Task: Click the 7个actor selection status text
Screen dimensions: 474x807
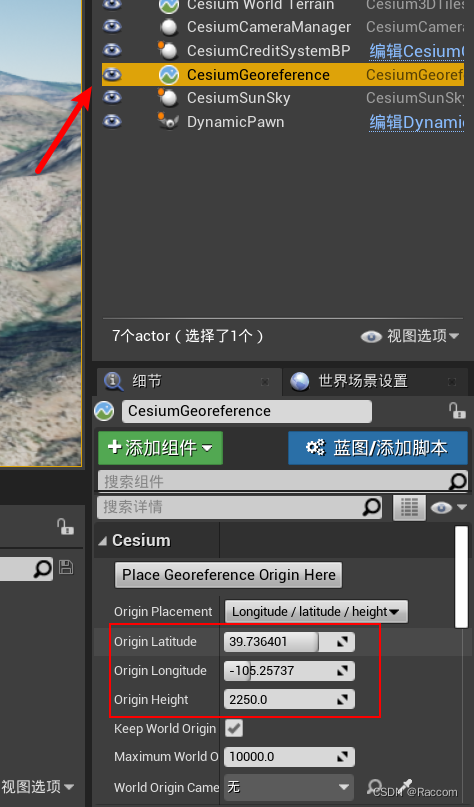Action: 188,336
